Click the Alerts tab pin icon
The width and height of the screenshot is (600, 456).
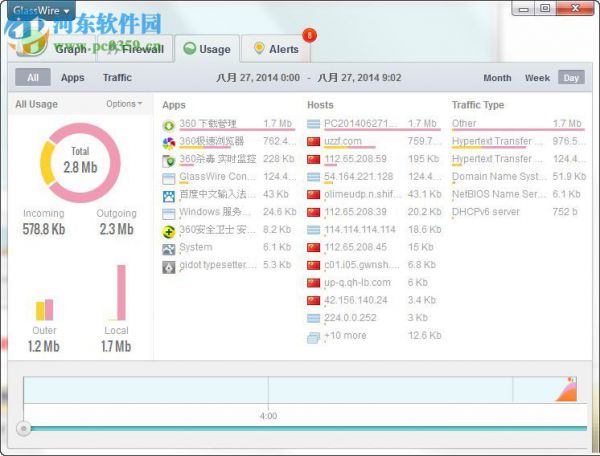[259, 48]
